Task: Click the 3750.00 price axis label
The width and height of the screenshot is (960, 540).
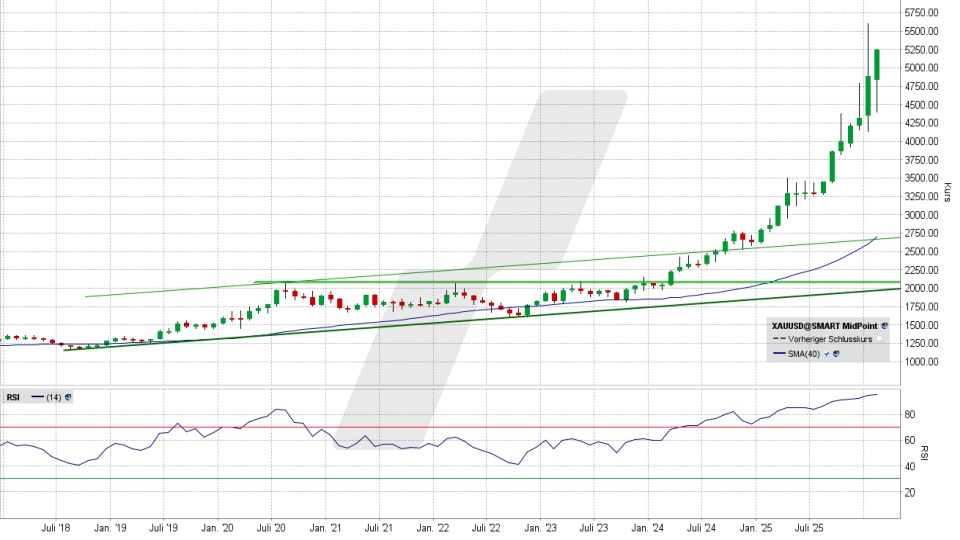Action: pos(921,160)
